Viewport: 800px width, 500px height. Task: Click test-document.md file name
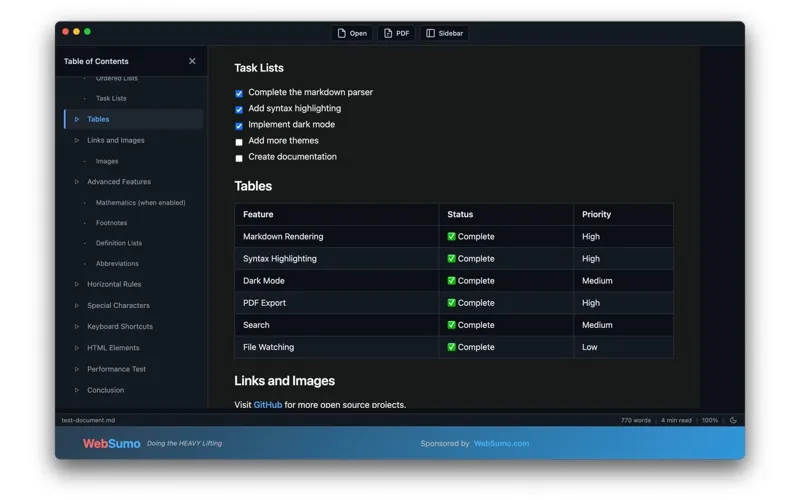point(88,420)
